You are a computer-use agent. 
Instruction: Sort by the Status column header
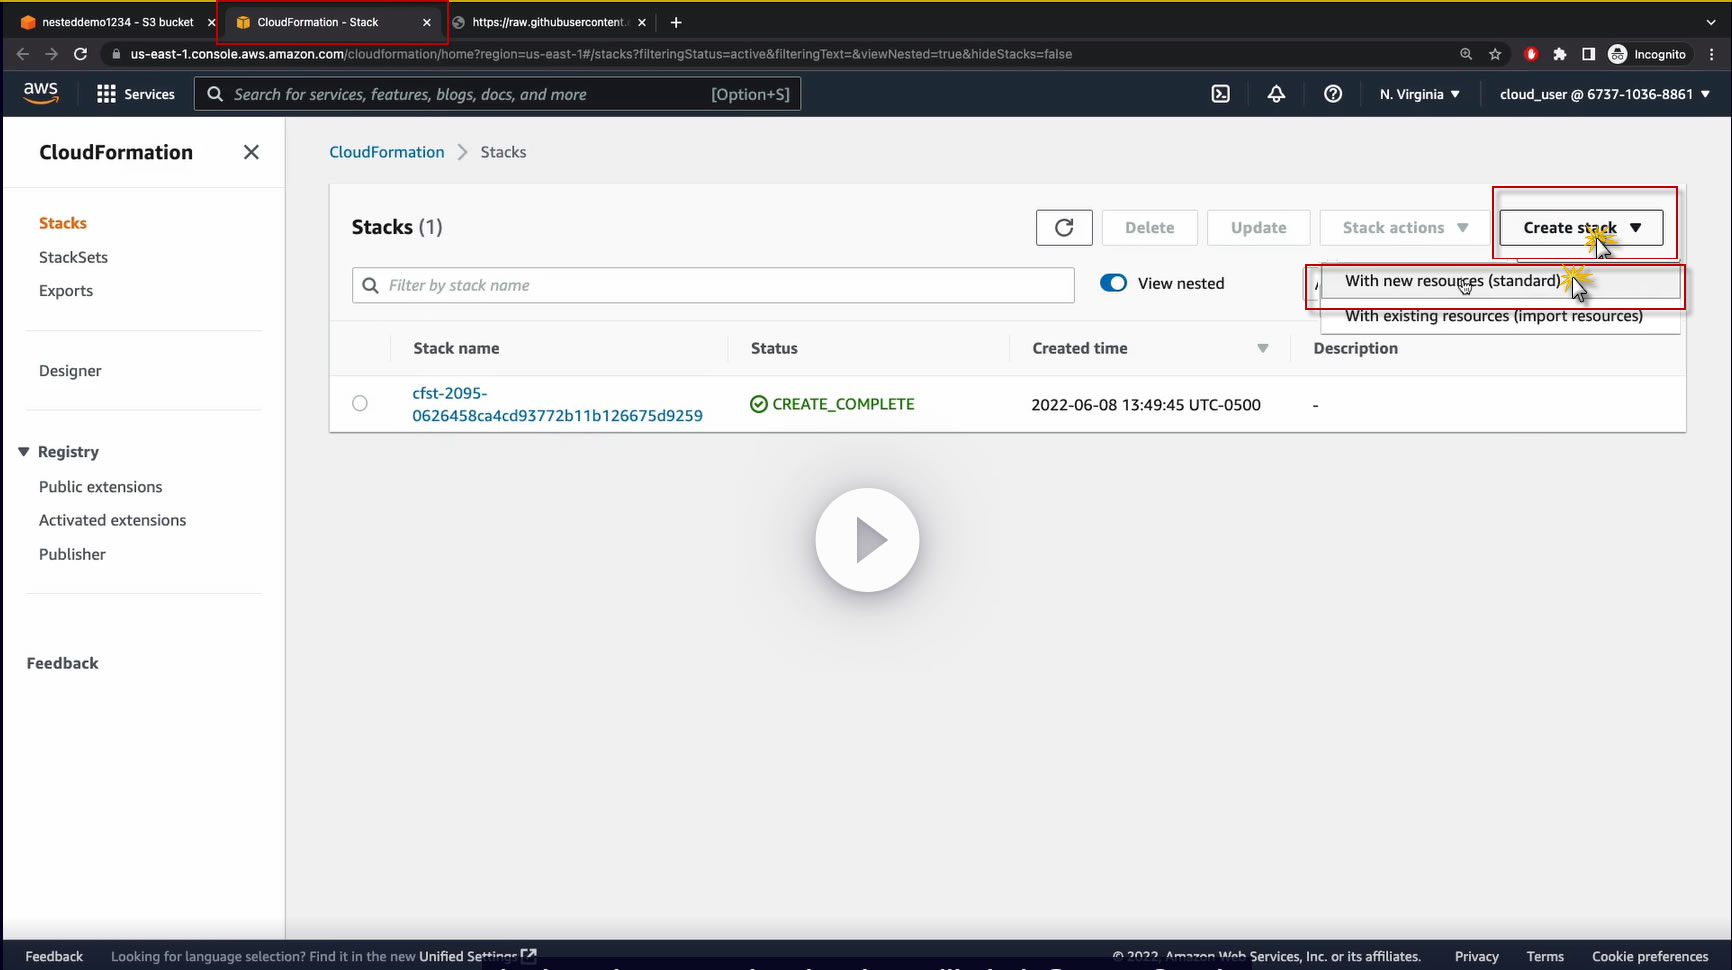[x=774, y=348]
